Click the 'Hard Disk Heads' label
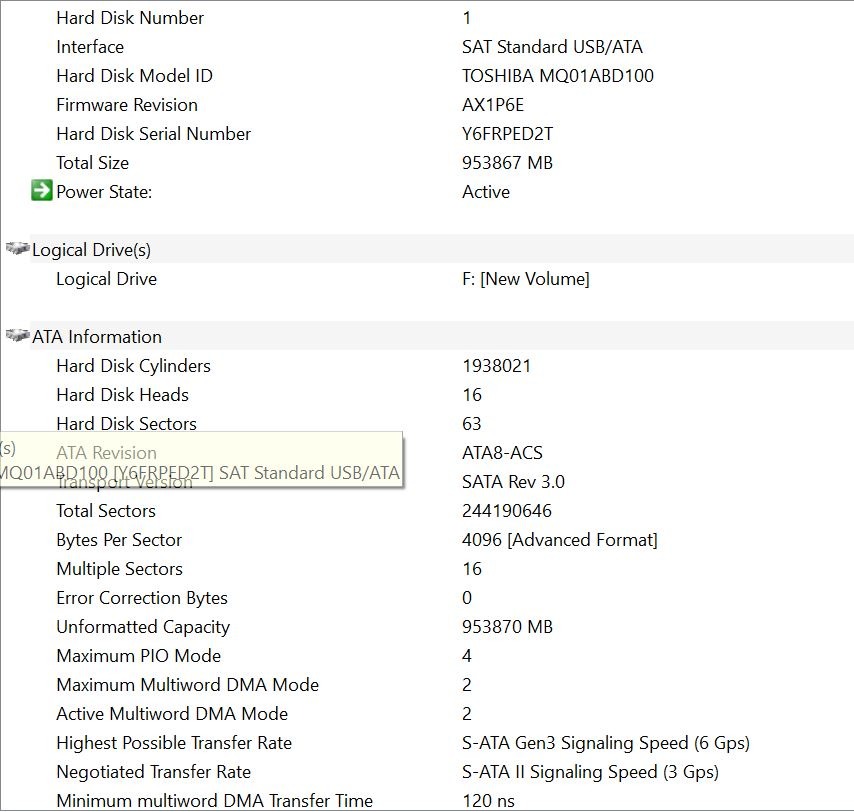The image size is (854, 812). click(x=123, y=394)
